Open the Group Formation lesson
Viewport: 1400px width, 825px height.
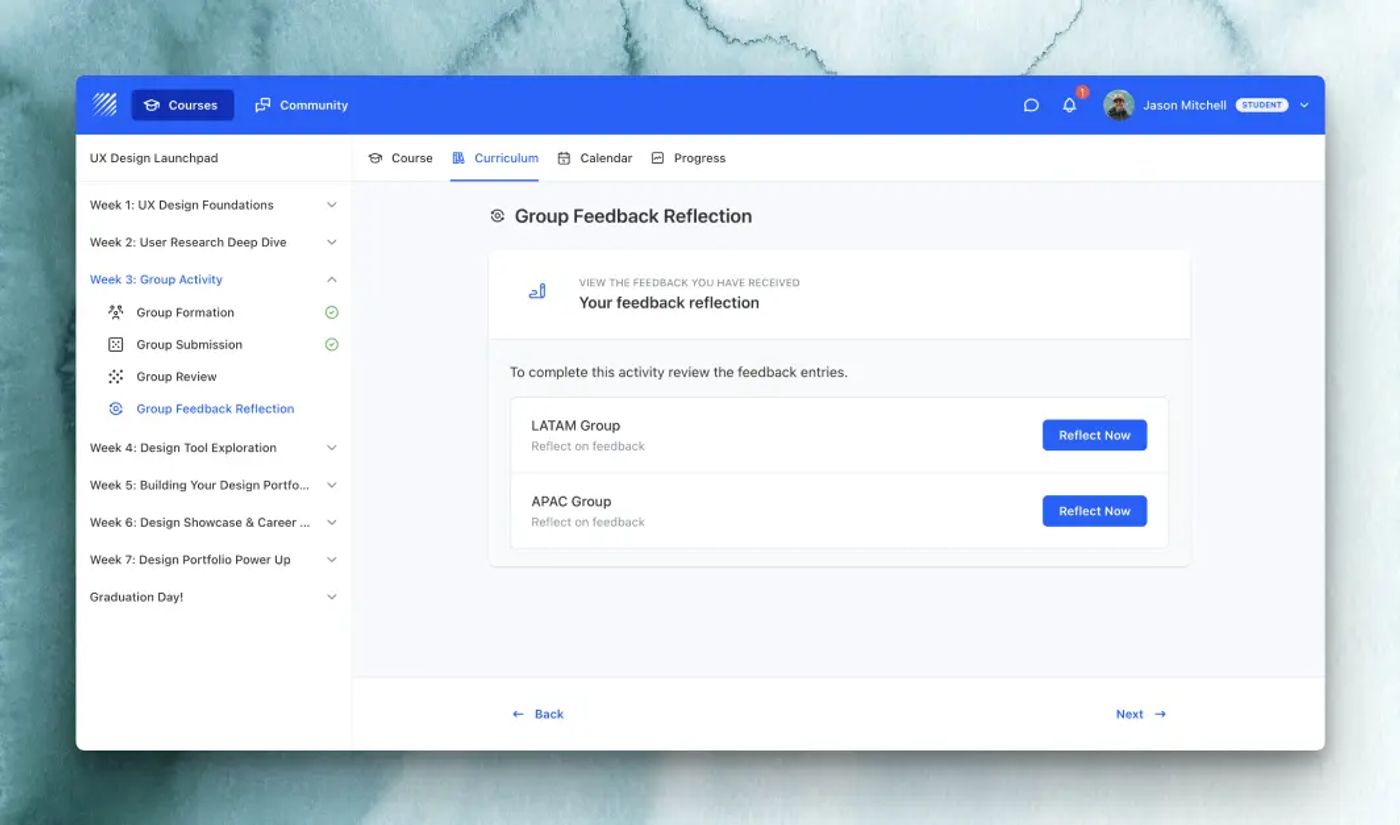(185, 313)
